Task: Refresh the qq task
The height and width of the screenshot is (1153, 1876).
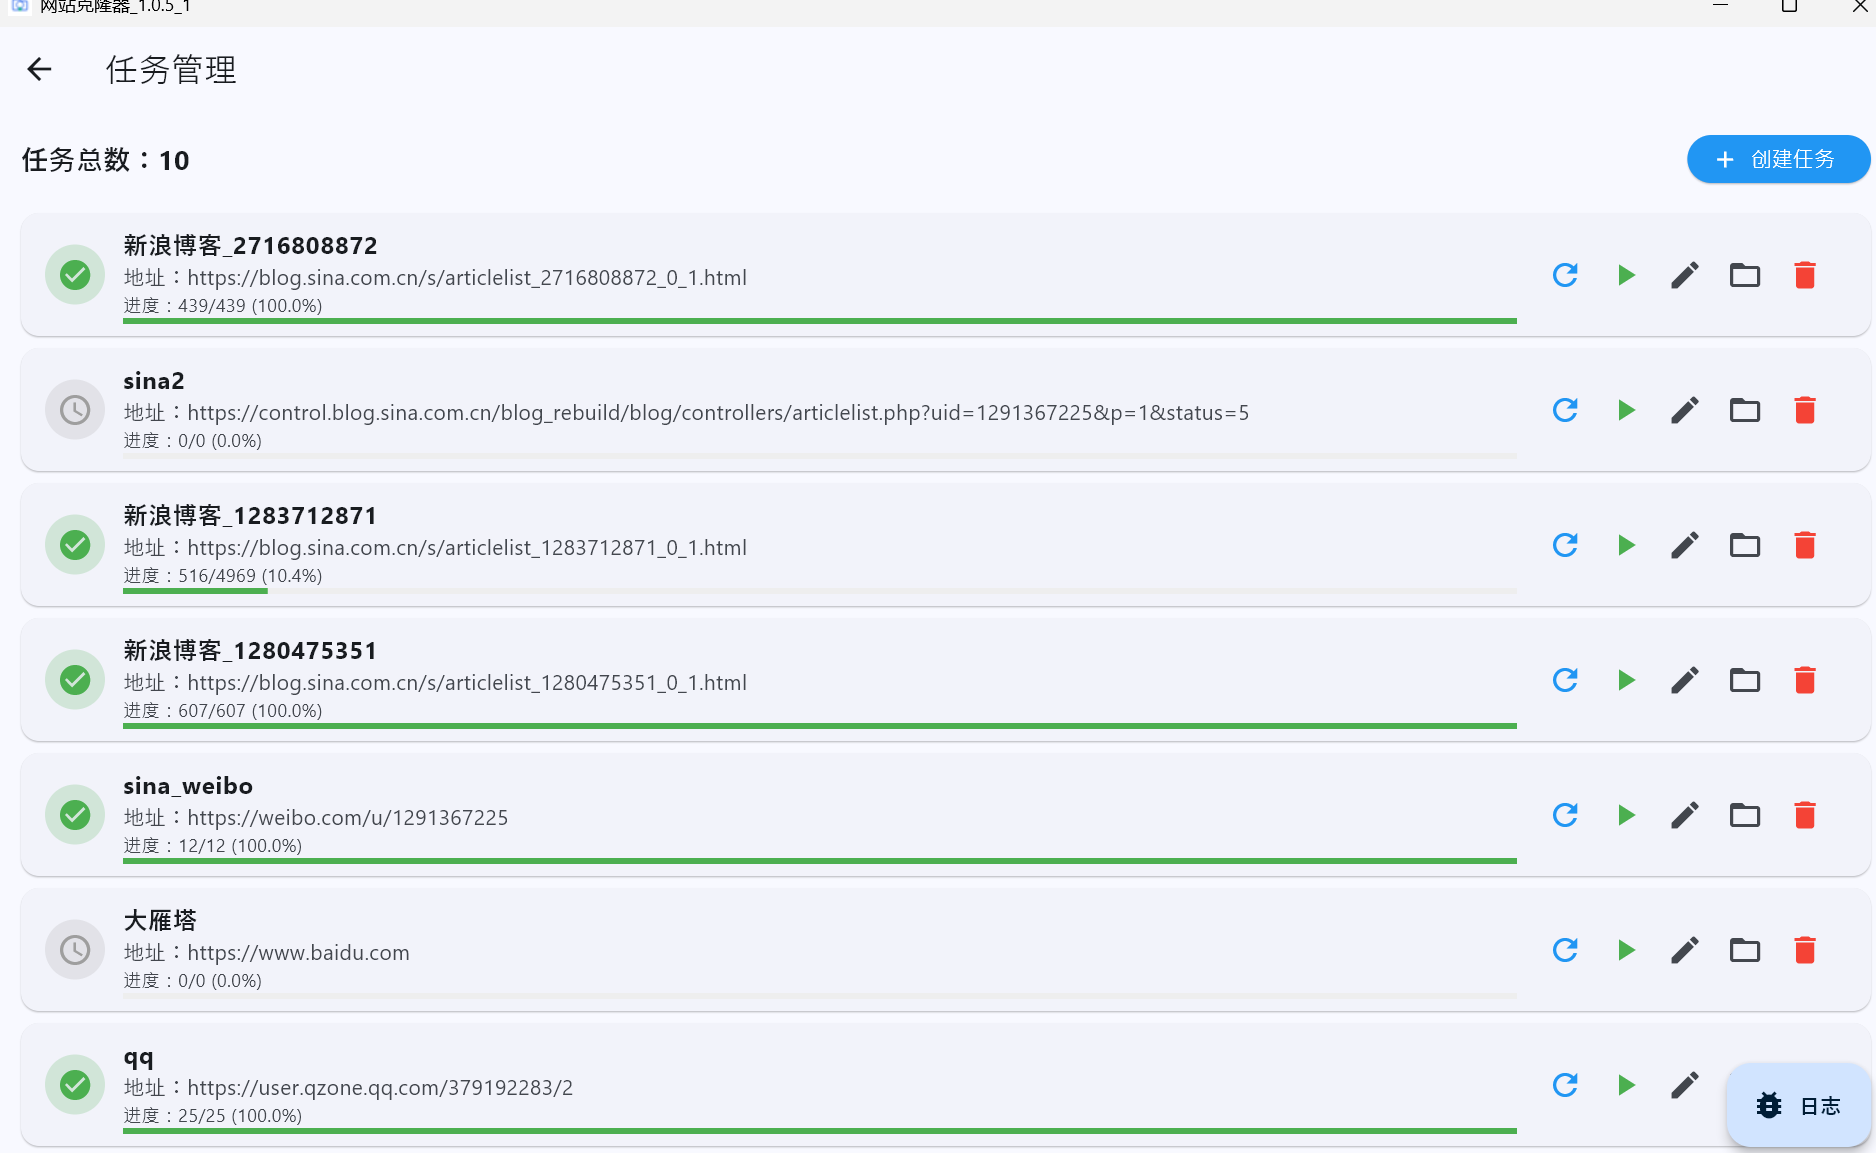Action: pyautogui.click(x=1565, y=1085)
